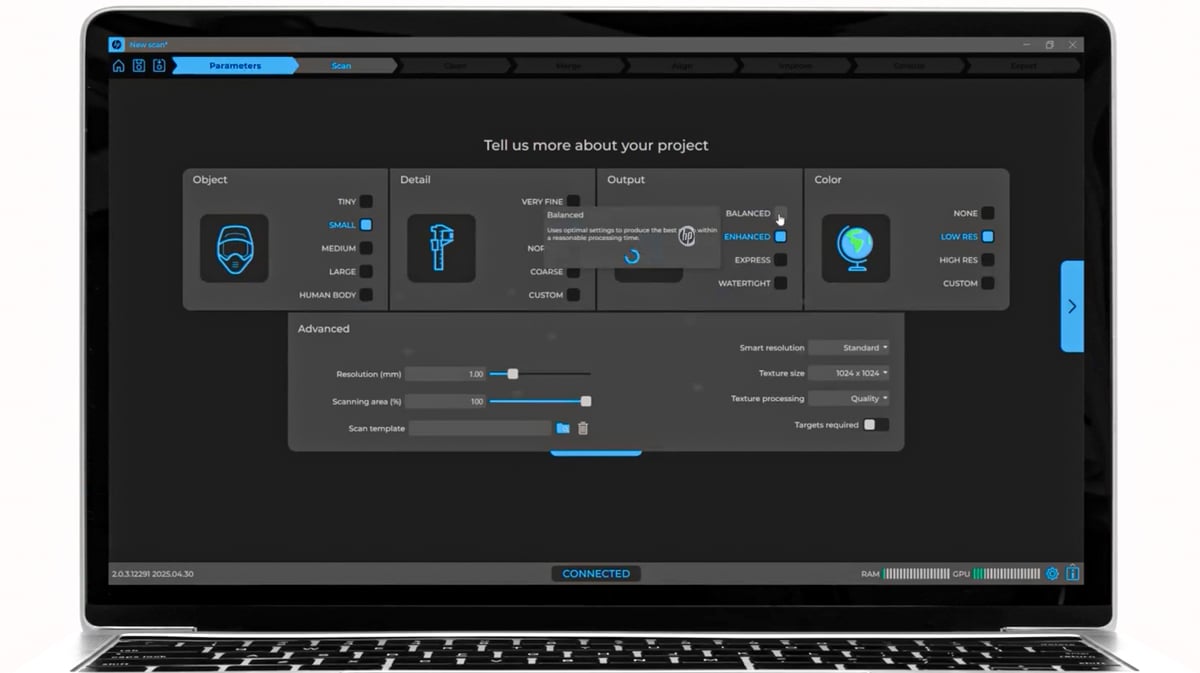
Task: Click the Clean workflow step
Action: coord(455,66)
